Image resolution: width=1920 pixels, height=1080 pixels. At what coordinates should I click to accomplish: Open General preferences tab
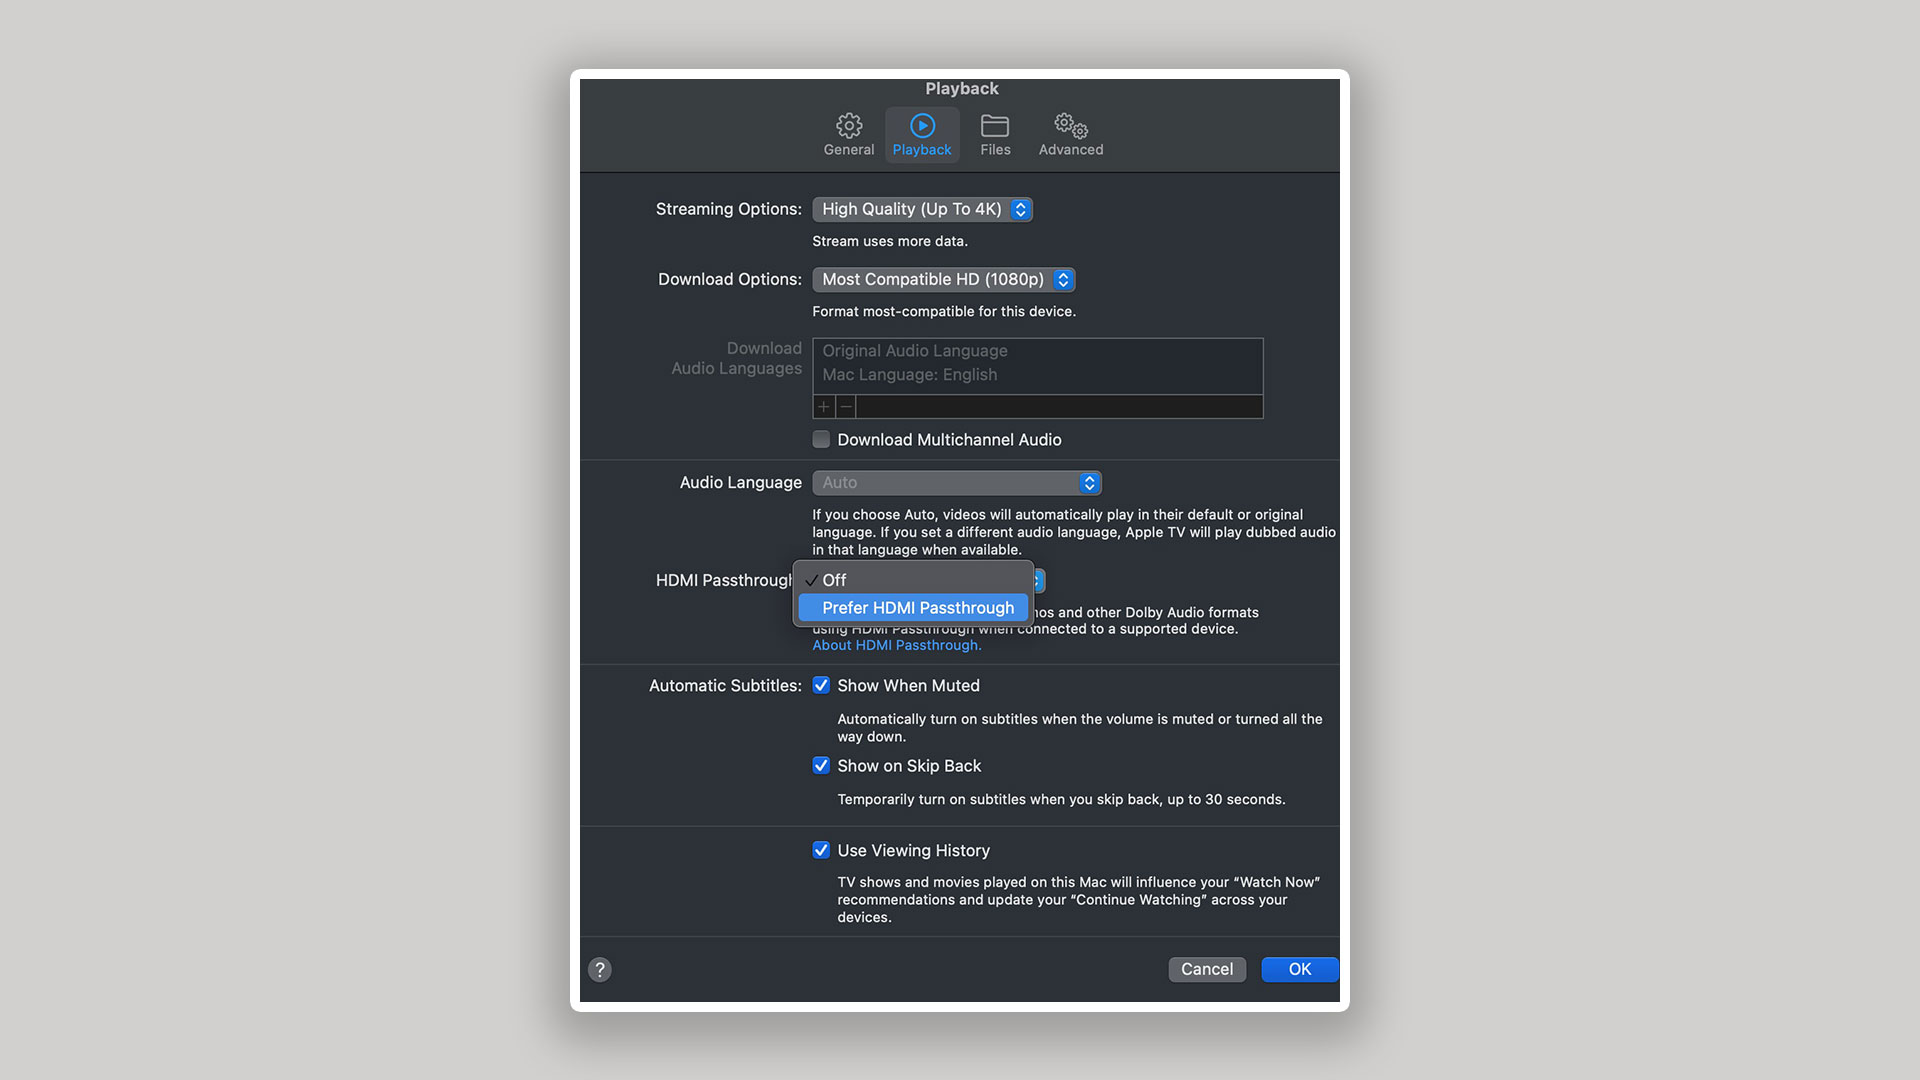point(848,132)
